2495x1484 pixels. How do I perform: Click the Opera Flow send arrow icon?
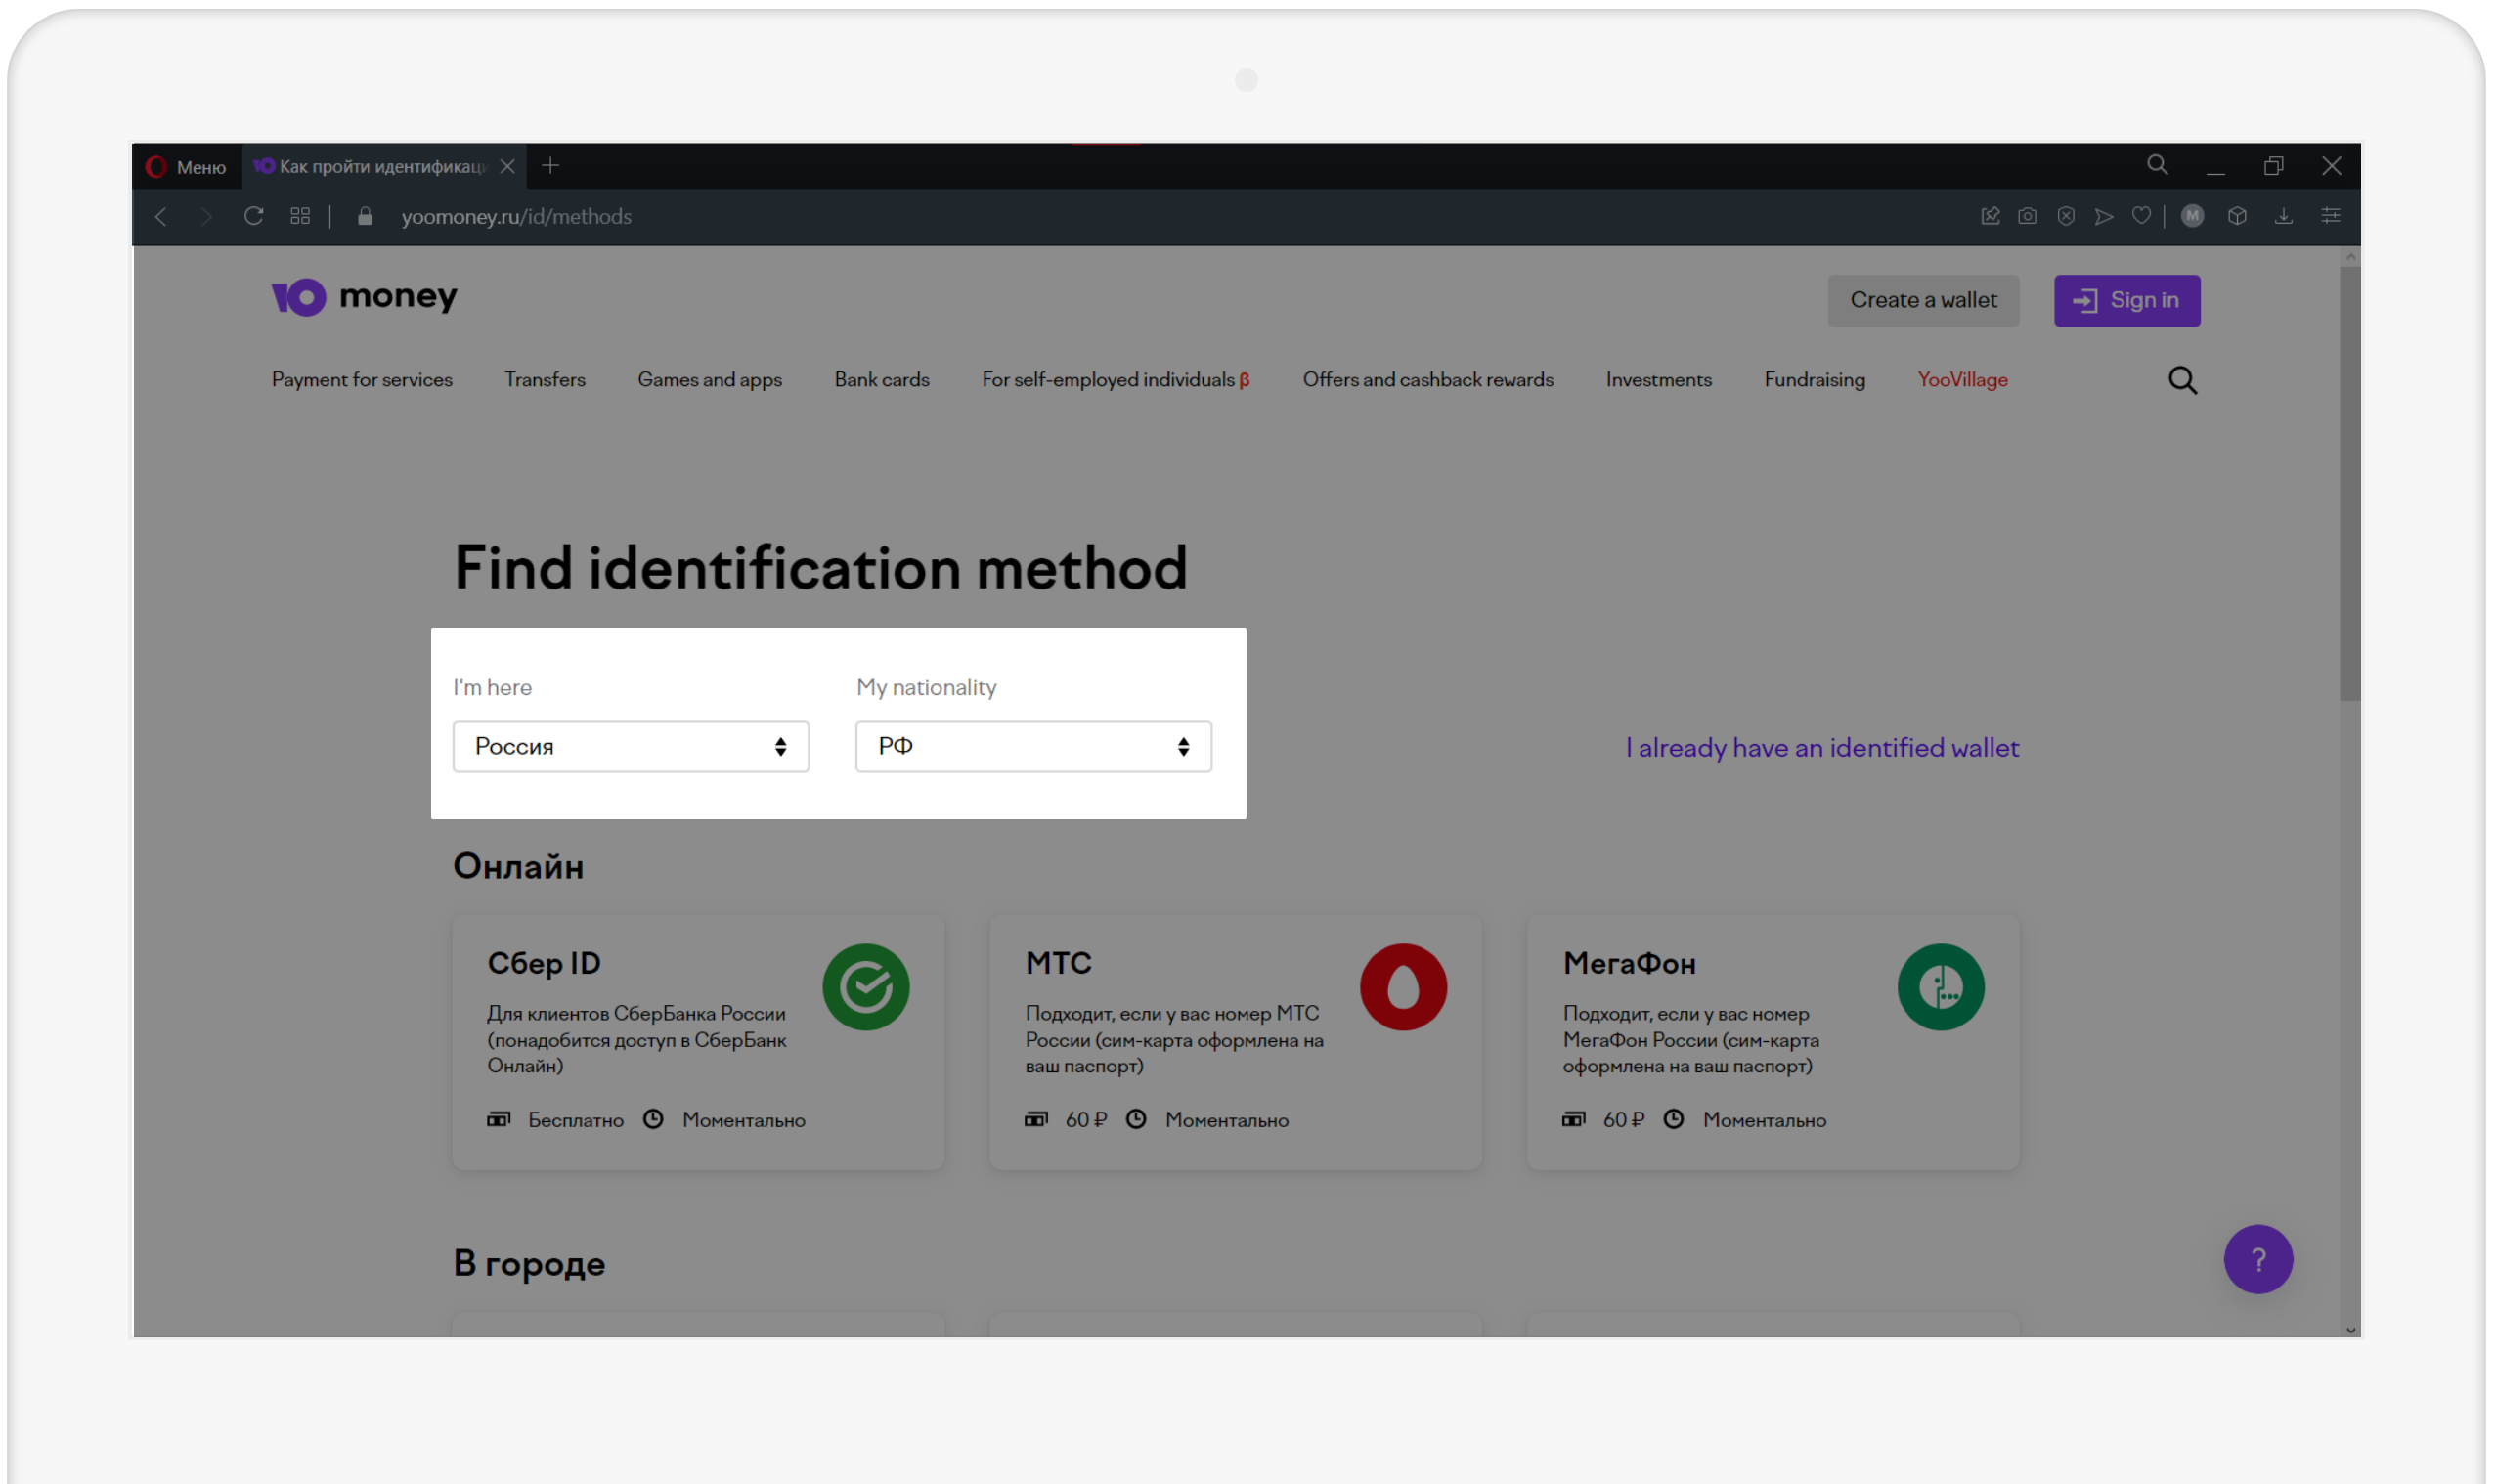2103,216
